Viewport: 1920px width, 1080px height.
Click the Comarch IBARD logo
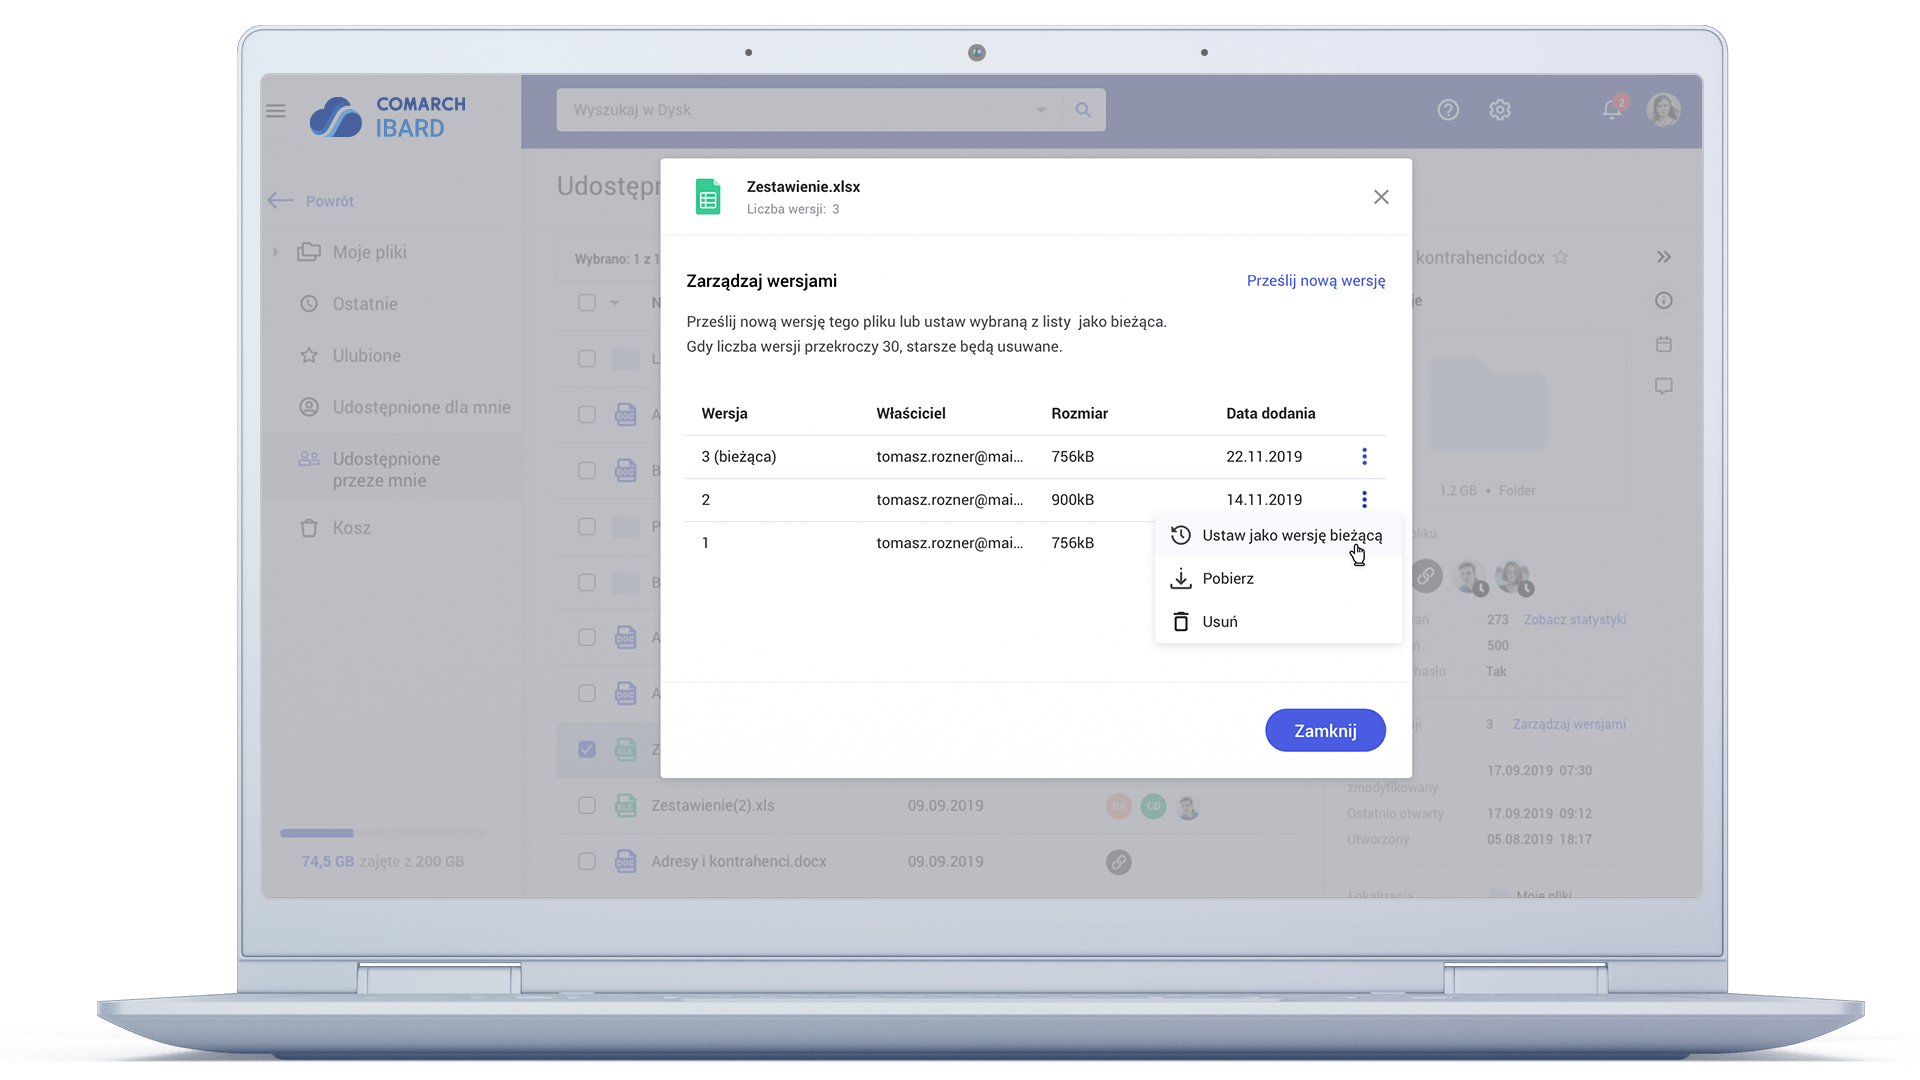(388, 117)
